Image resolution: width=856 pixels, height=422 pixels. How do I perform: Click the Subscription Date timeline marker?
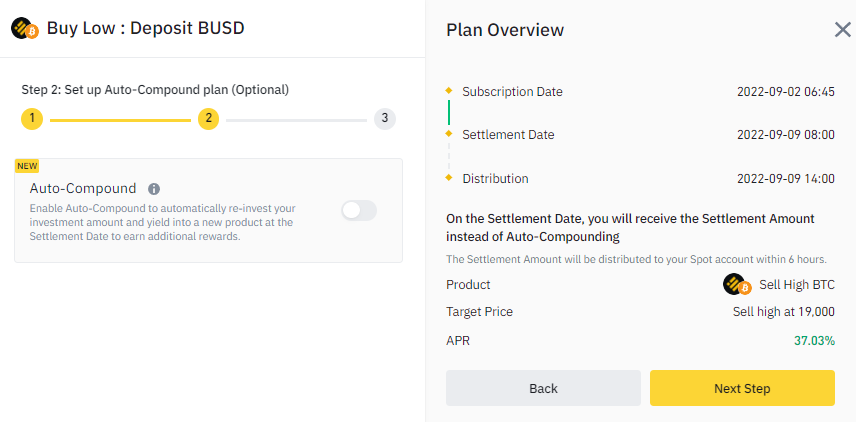(449, 91)
